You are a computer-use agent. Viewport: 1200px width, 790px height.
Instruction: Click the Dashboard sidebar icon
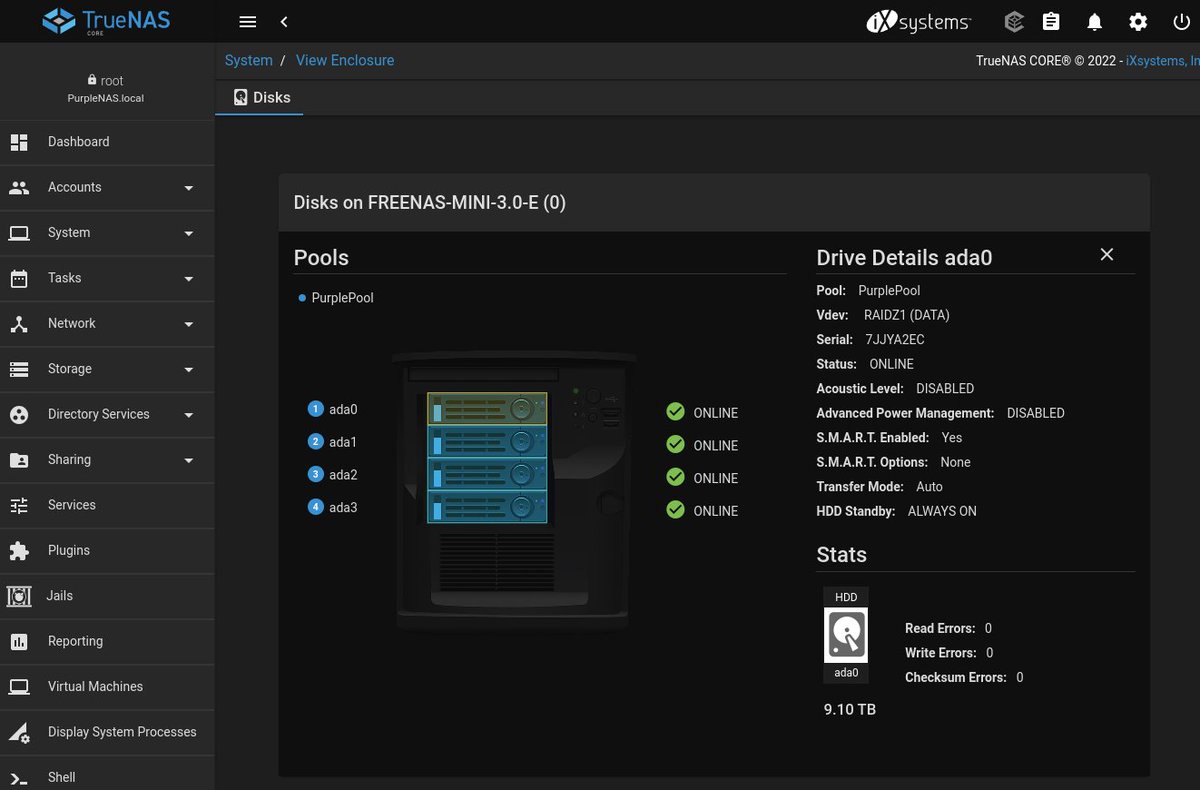pos(19,142)
